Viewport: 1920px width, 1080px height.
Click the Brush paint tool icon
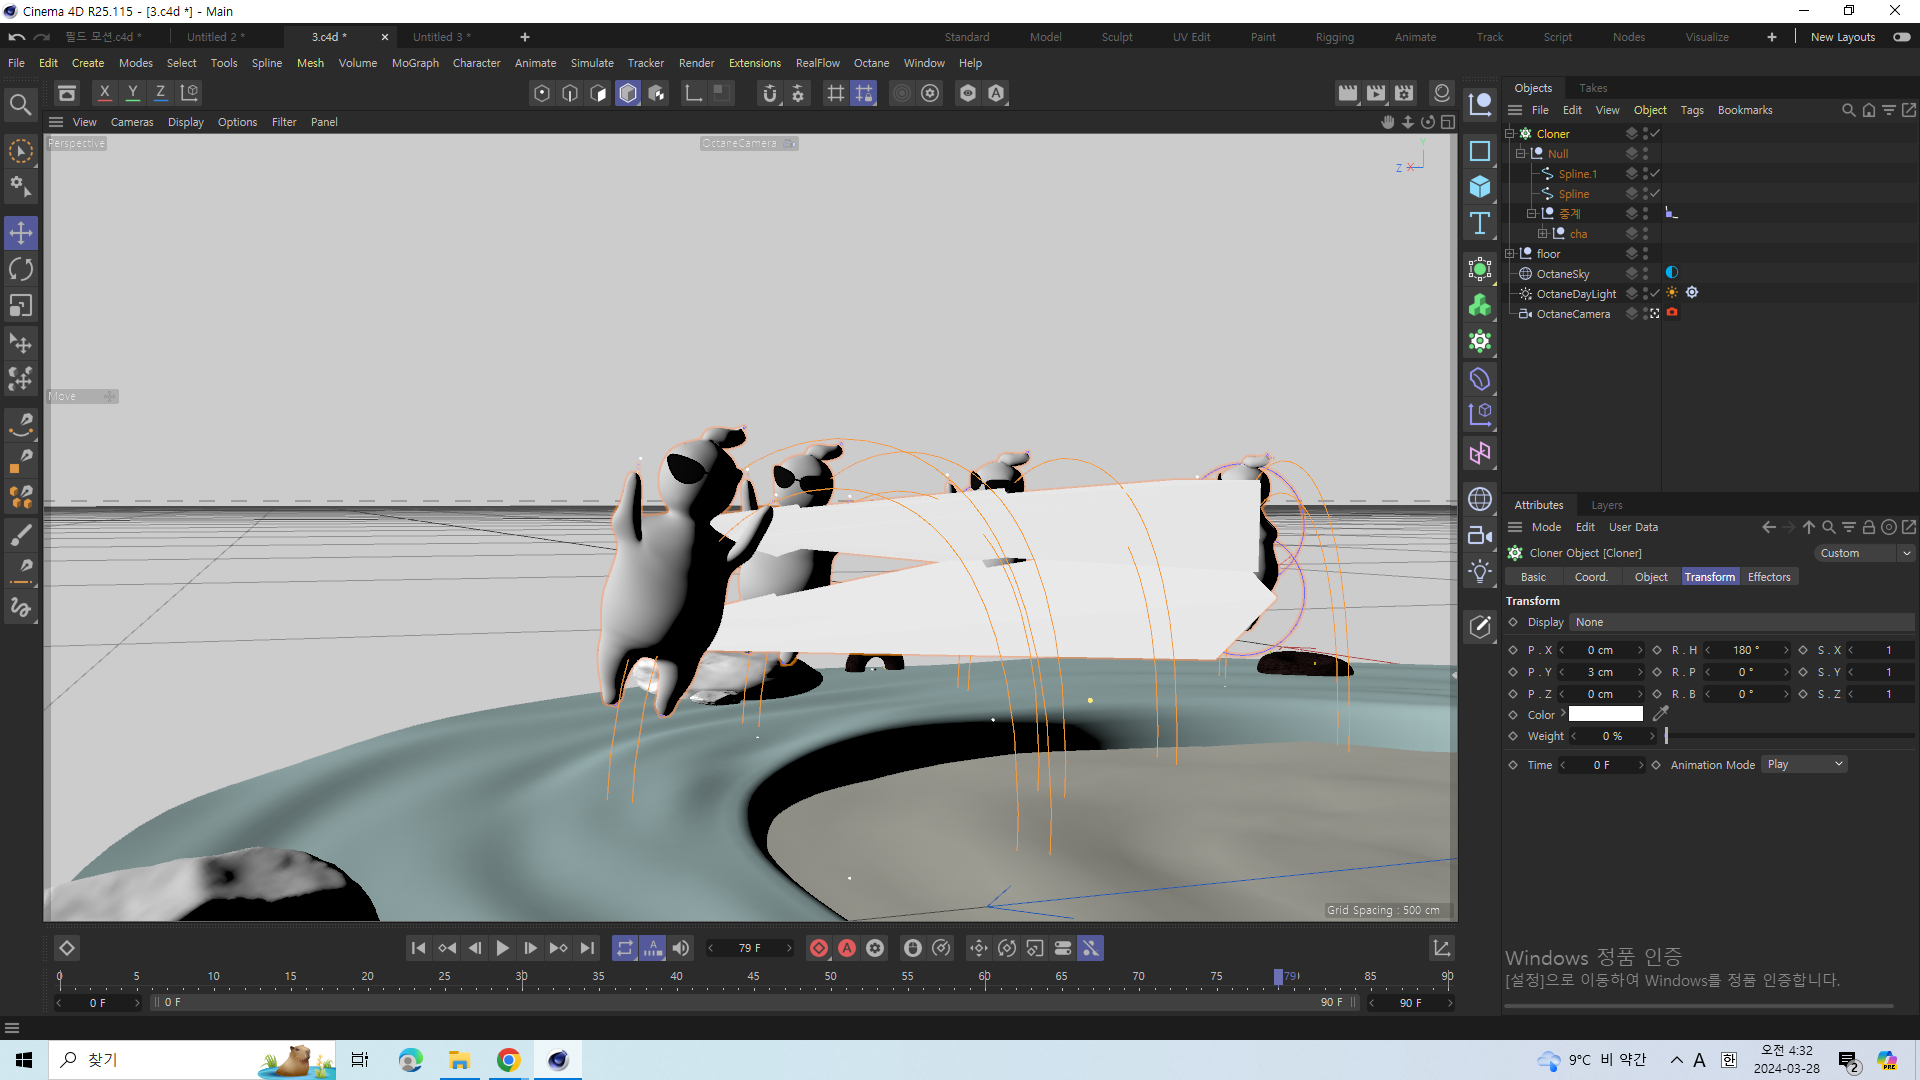(x=21, y=535)
